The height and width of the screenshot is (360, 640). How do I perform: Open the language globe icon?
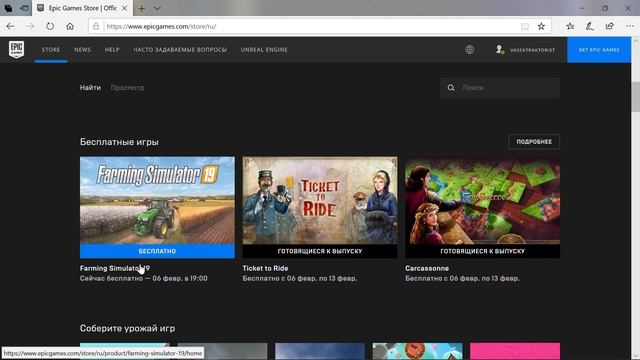pos(469,50)
